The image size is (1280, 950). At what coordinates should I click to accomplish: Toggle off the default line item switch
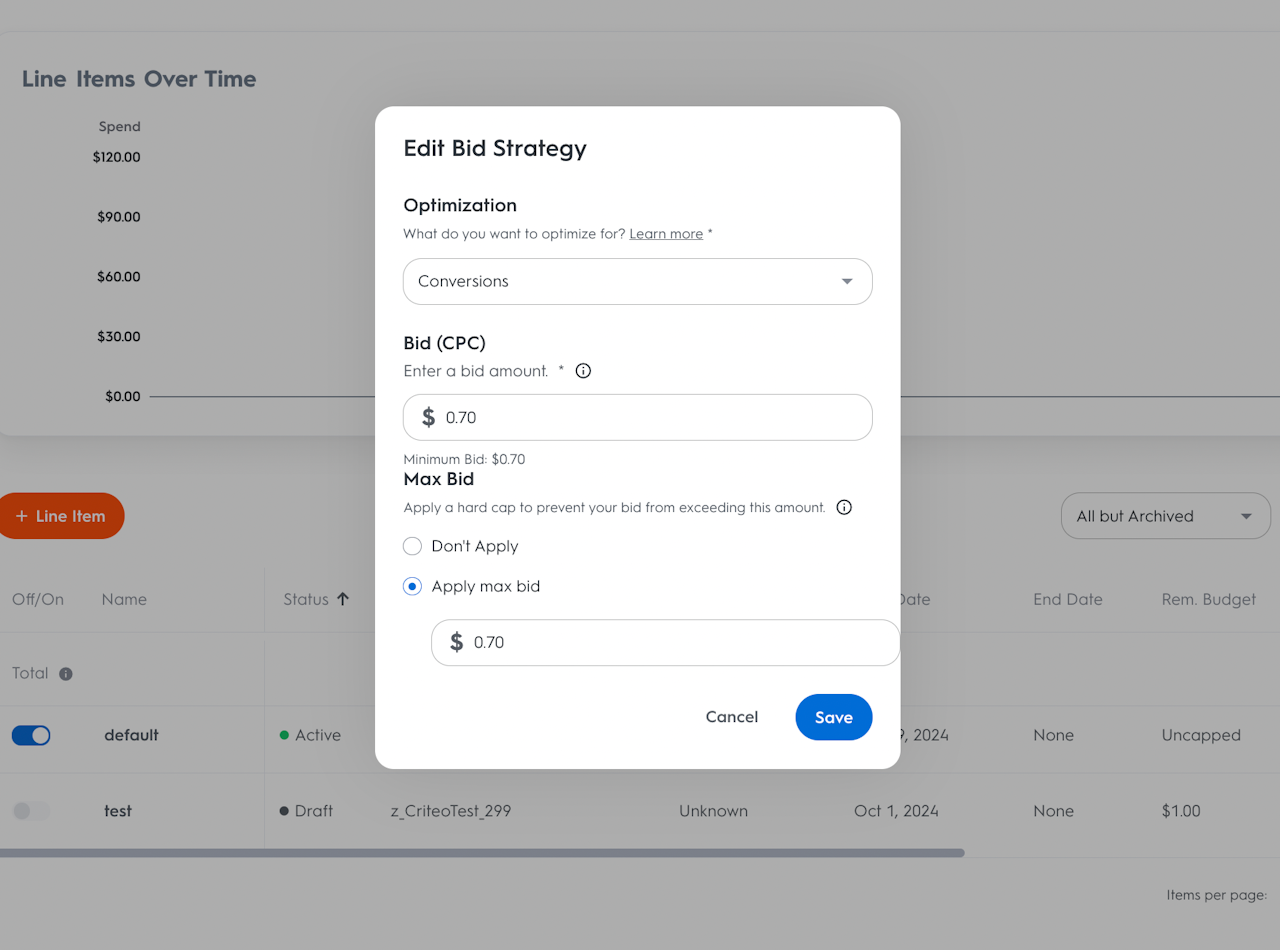point(31,735)
